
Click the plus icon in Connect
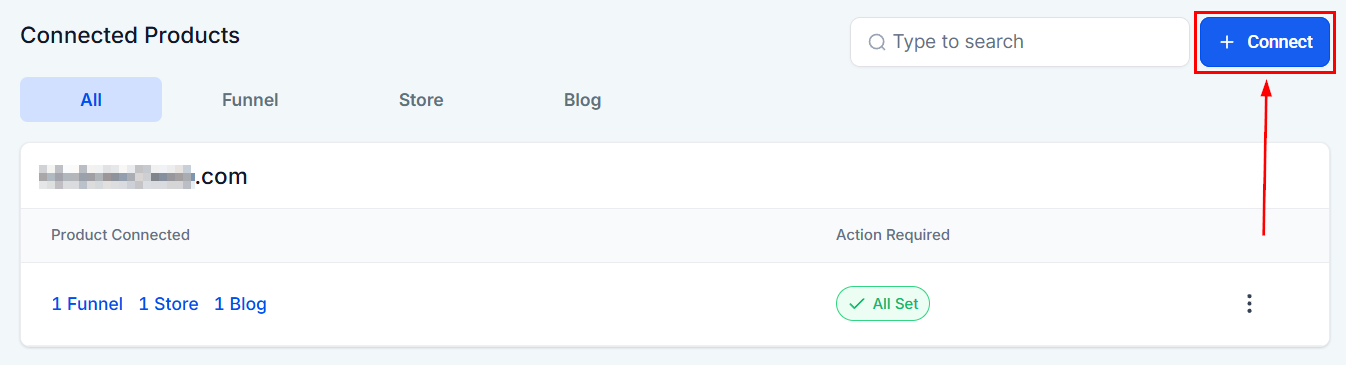click(x=1227, y=42)
